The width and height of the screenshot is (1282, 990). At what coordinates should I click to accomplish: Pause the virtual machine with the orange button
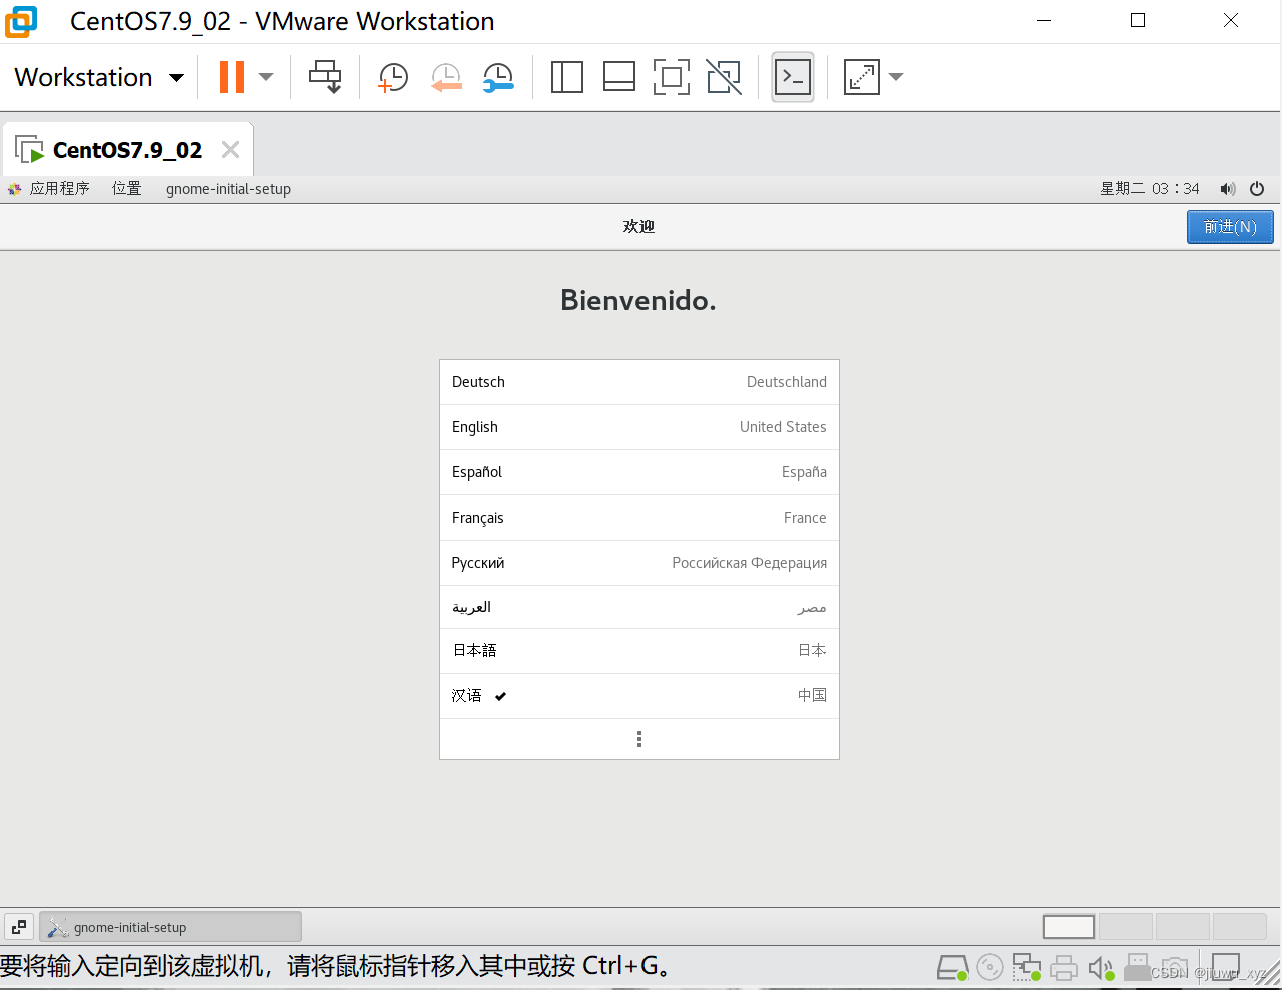[231, 77]
